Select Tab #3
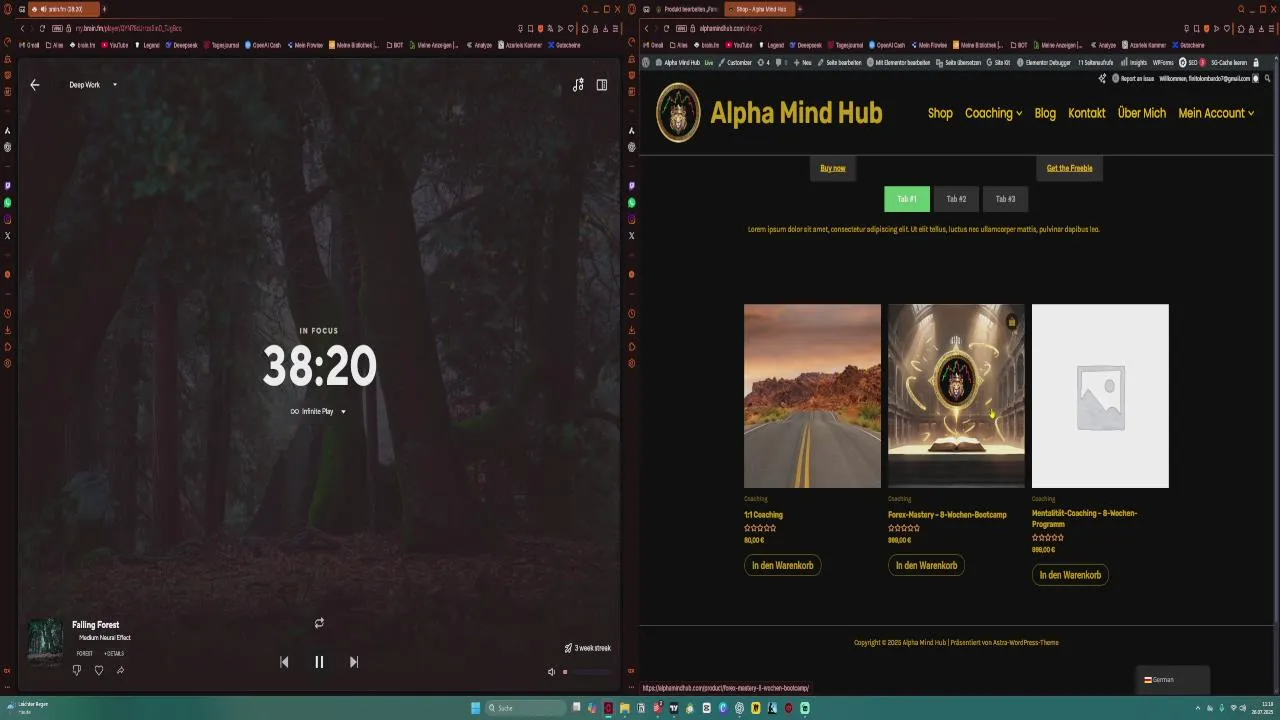 [x=1005, y=199]
